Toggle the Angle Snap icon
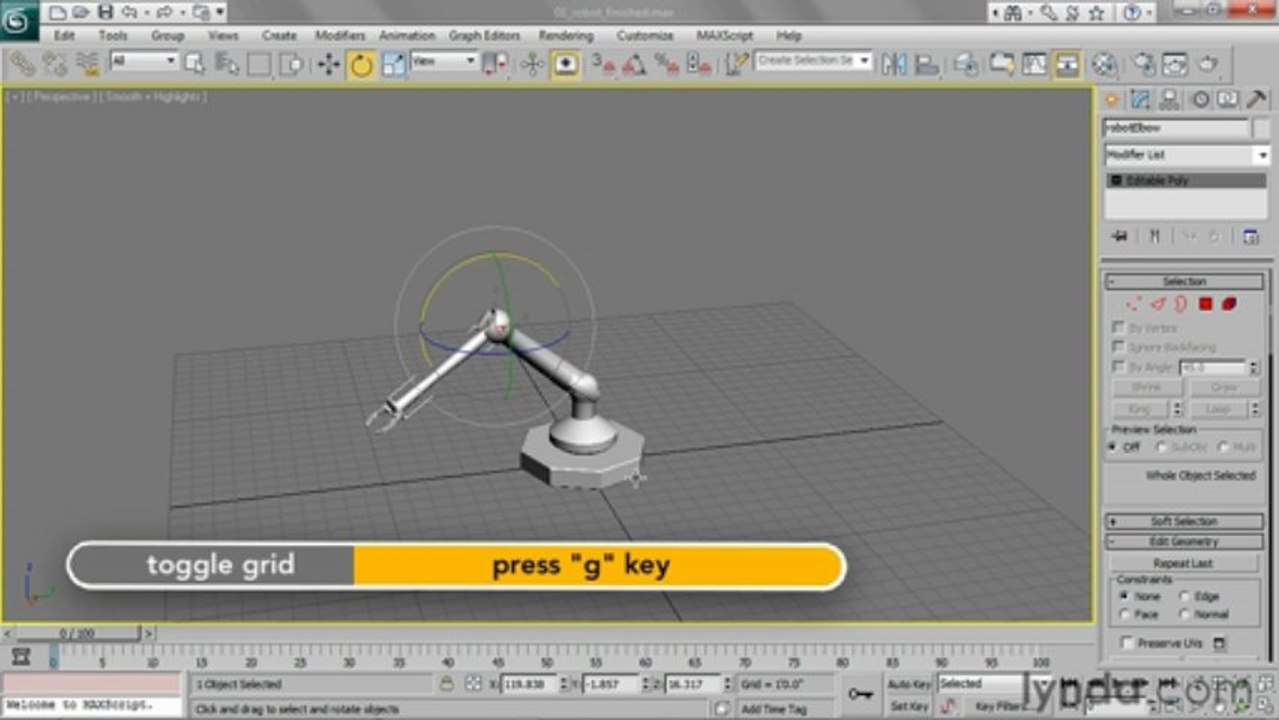Screen dimensions: 1279x720 [x=634, y=64]
